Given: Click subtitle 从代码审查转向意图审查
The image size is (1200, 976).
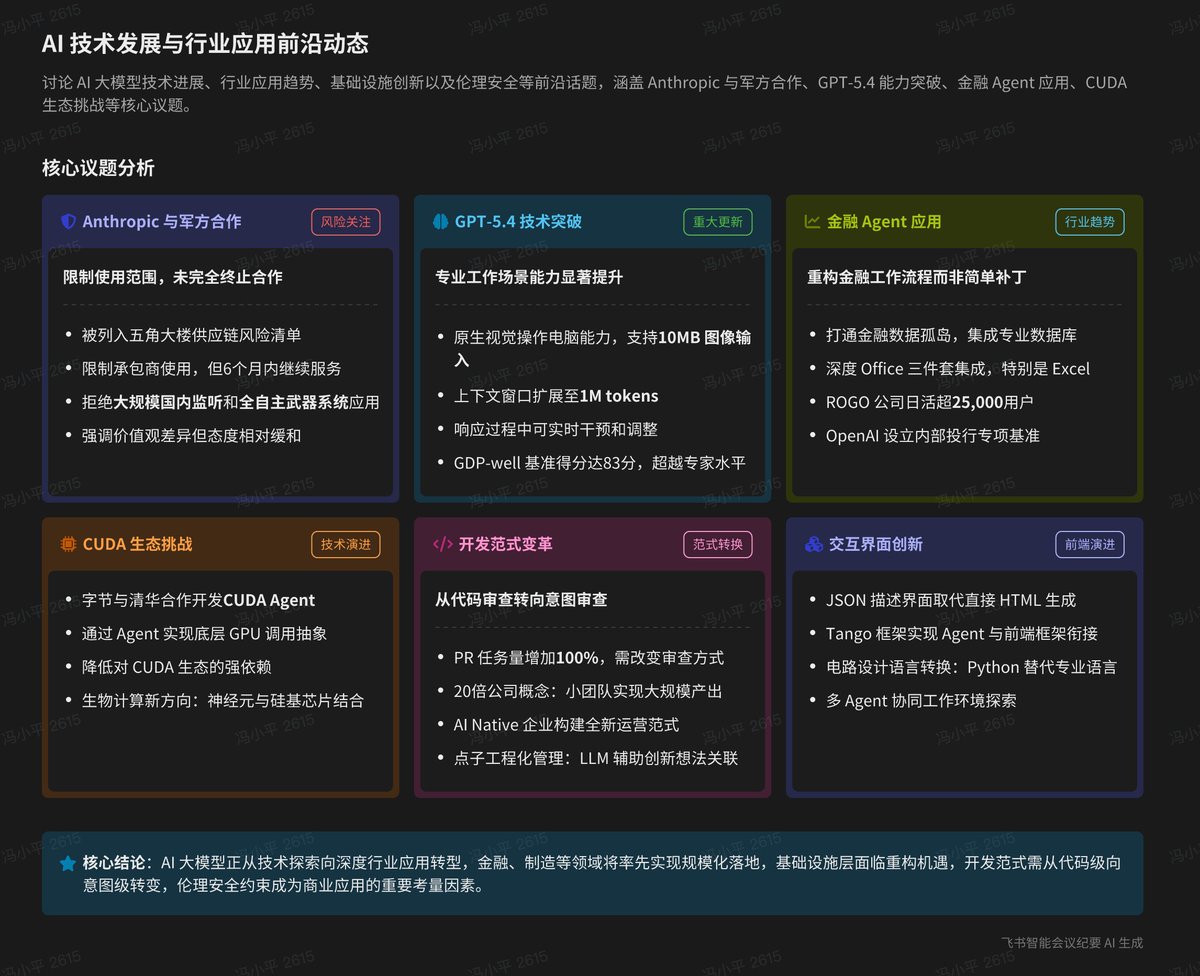Looking at the screenshot, I should [521, 600].
